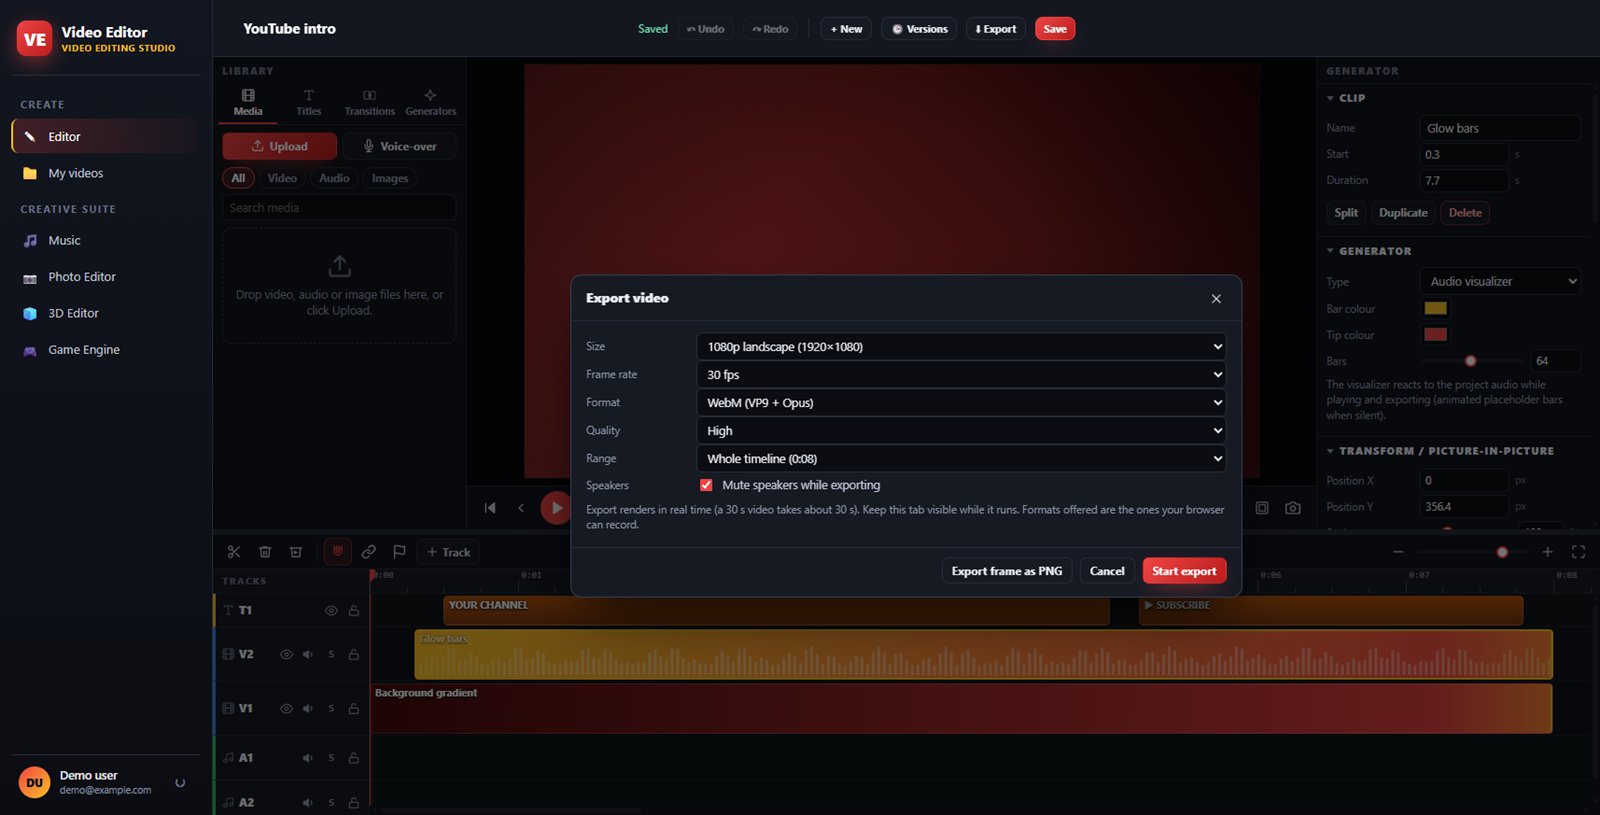Click the safe-area frame icon below preview
Screen dimensions: 1600x815
(x=1262, y=508)
